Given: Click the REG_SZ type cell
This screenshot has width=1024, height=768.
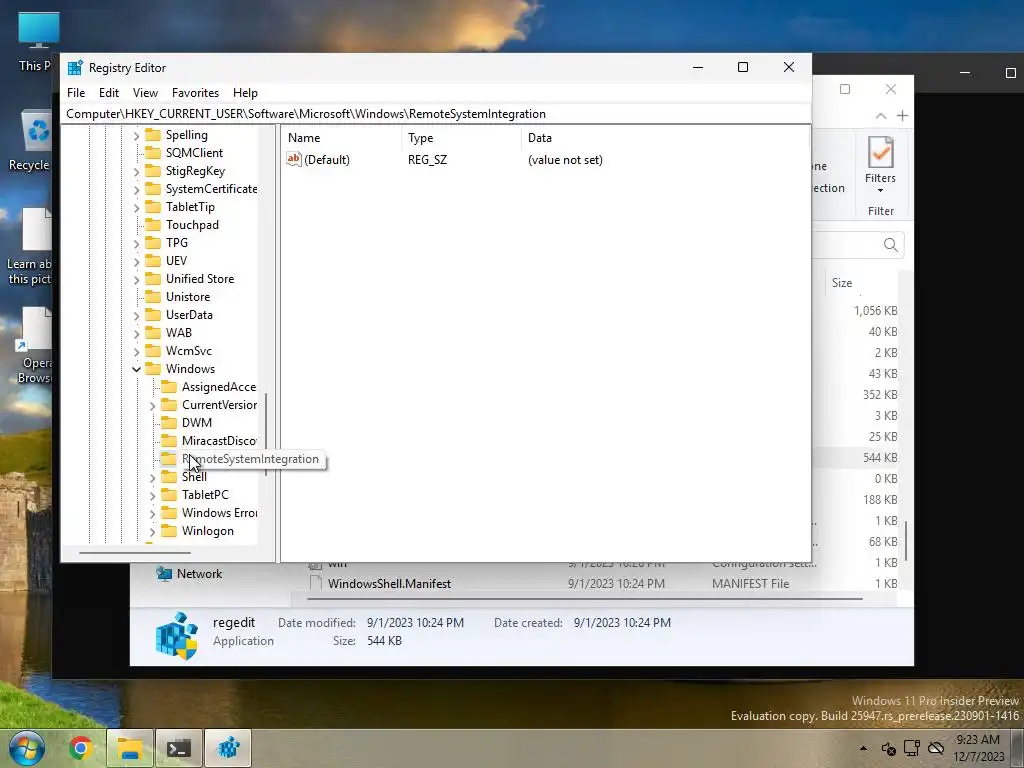Looking at the screenshot, I should click(x=427, y=160).
